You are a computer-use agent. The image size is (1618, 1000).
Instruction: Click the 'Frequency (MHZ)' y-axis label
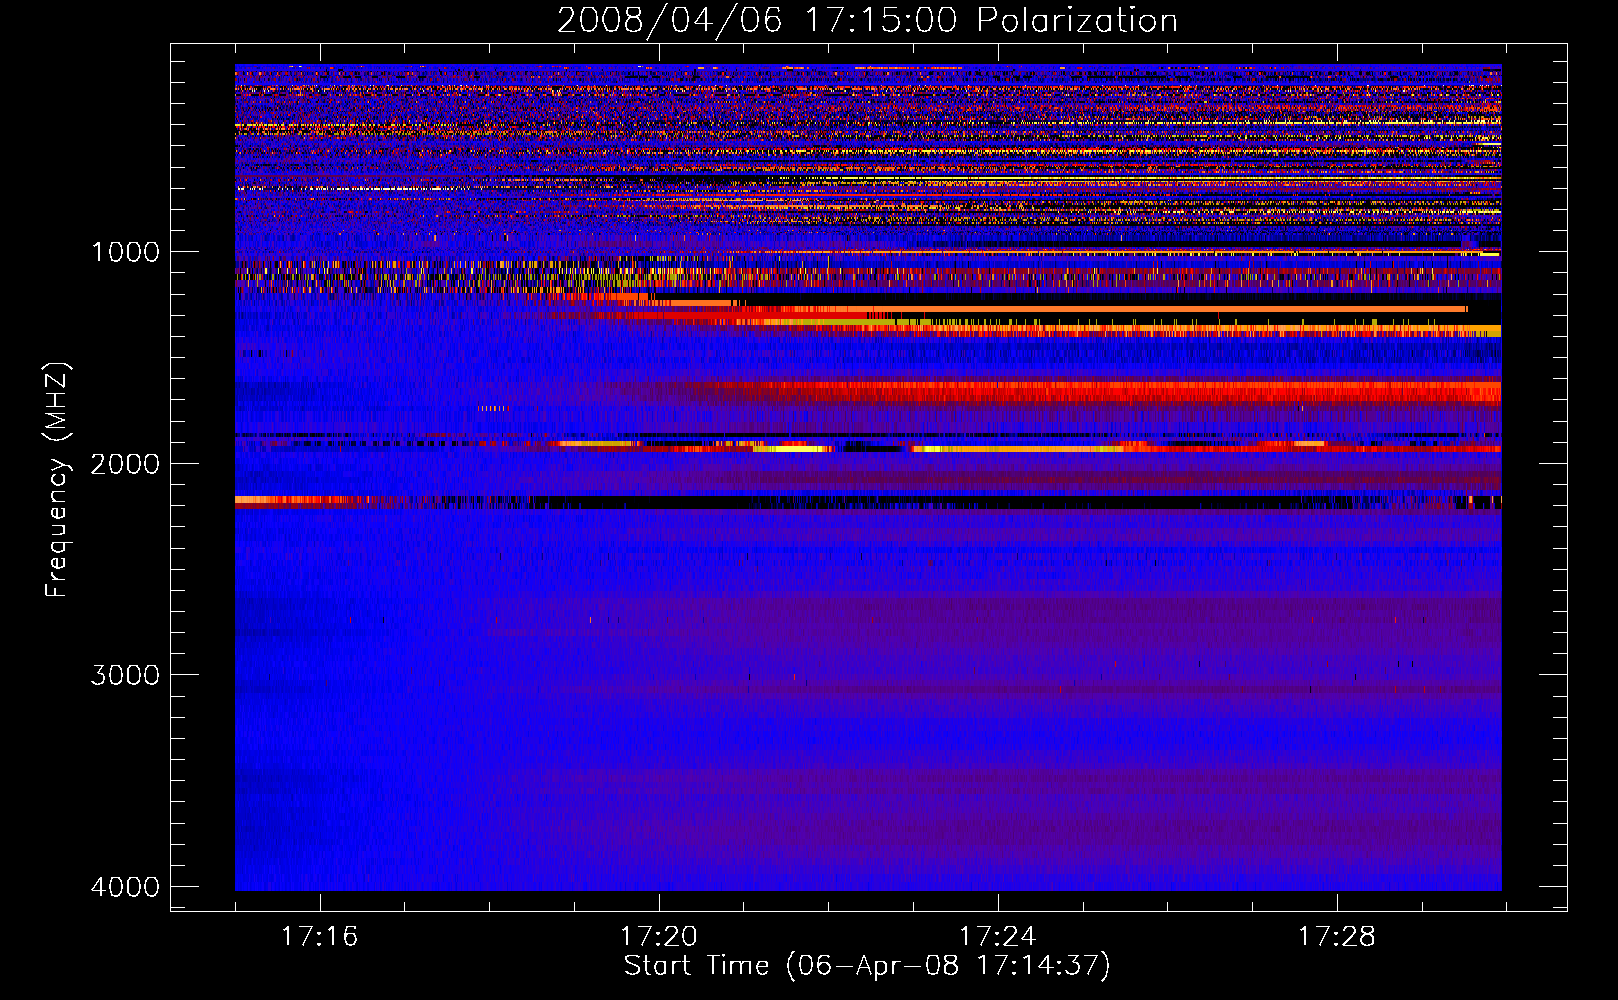(x=57, y=480)
